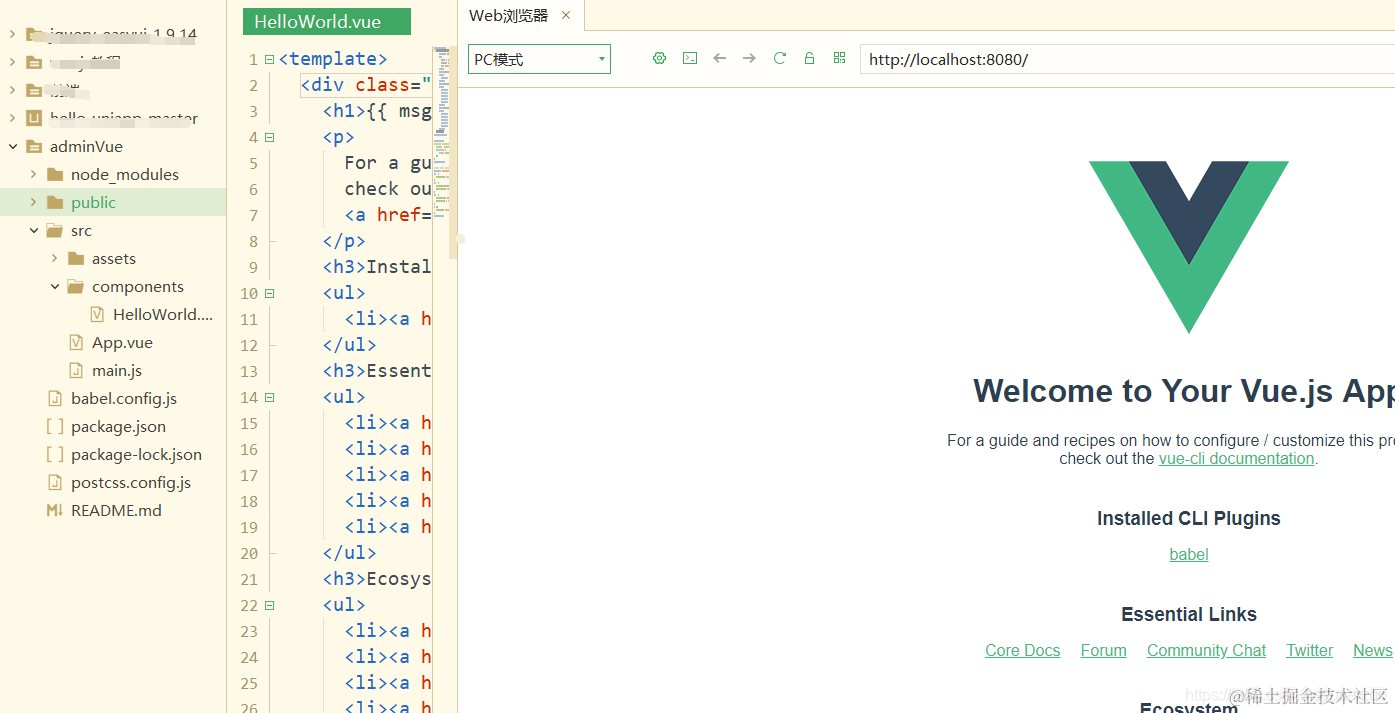Select the adminVue project name
Screen dimensions: 1395x713
86,146
